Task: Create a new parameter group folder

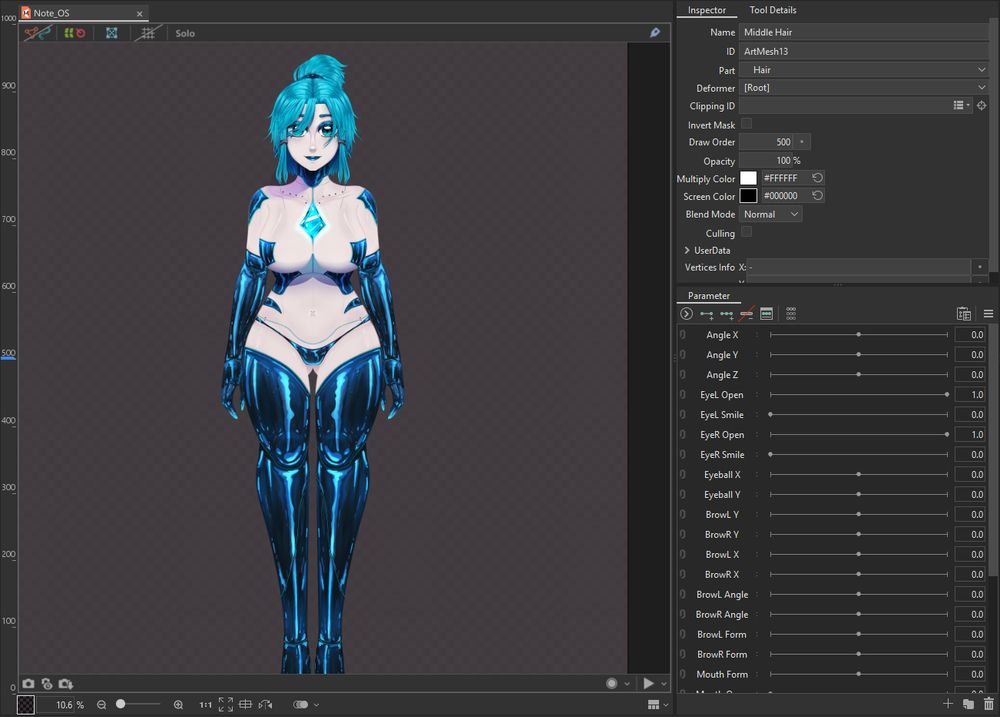Action: (x=968, y=704)
